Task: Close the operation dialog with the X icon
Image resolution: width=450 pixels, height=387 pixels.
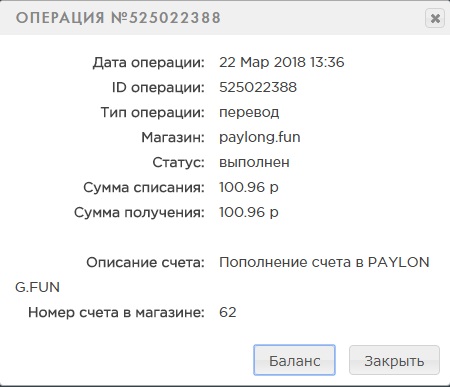Action: (x=435, y=18)
